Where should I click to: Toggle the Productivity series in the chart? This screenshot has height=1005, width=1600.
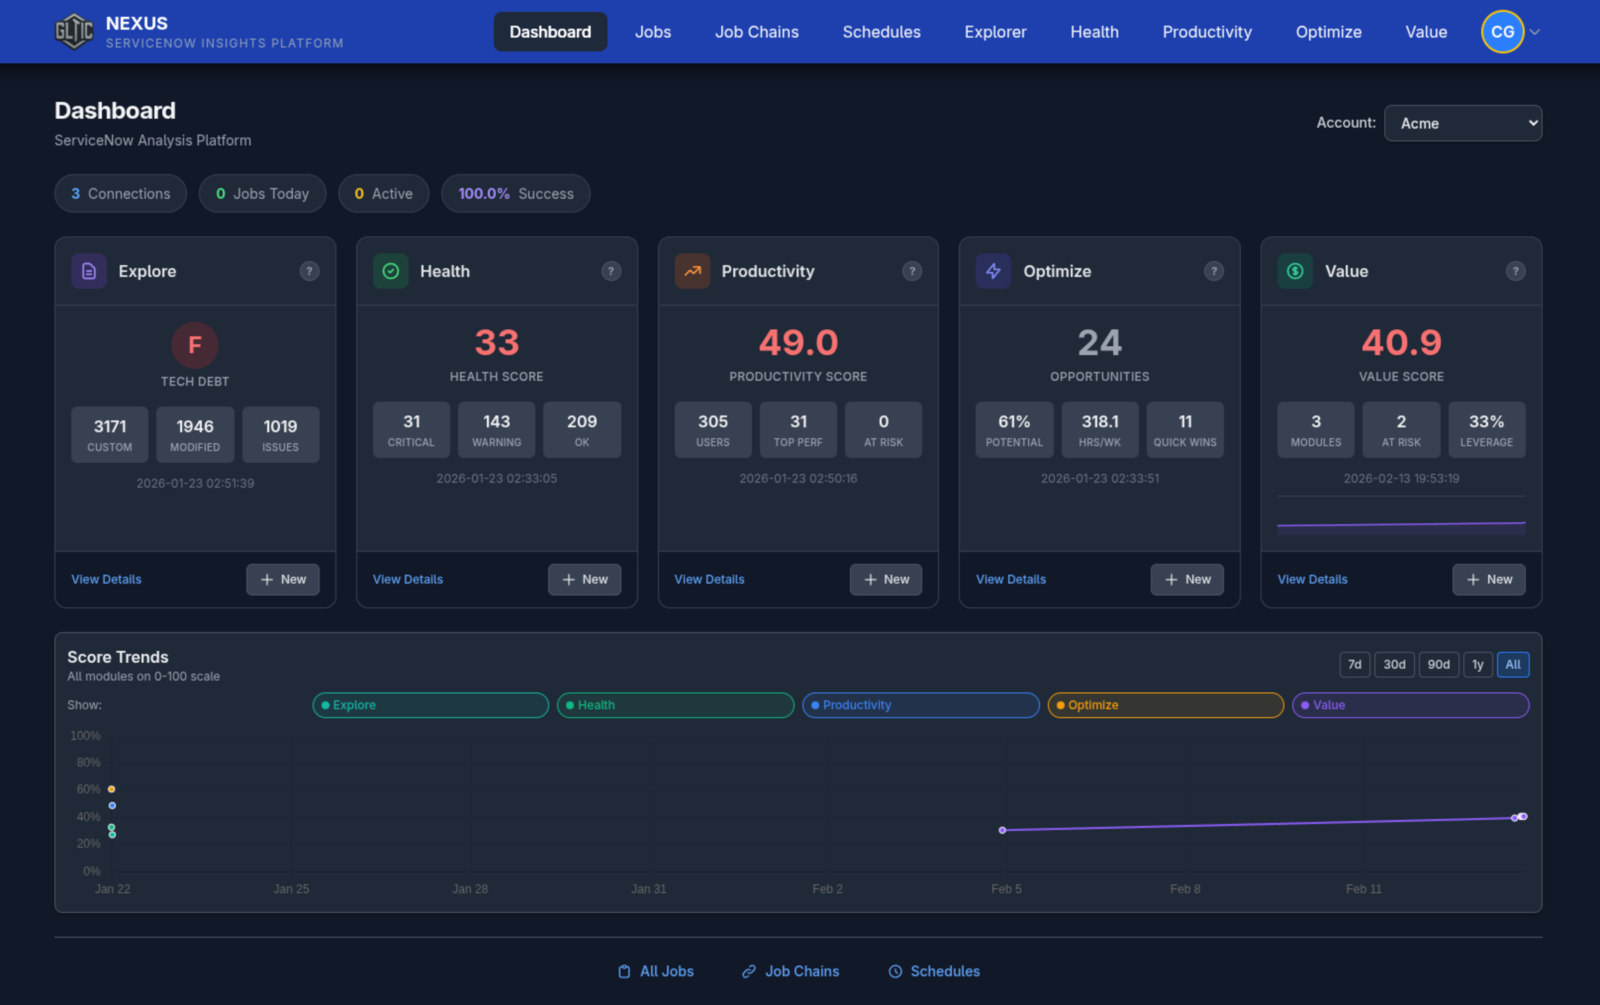(x=920, y=705)
